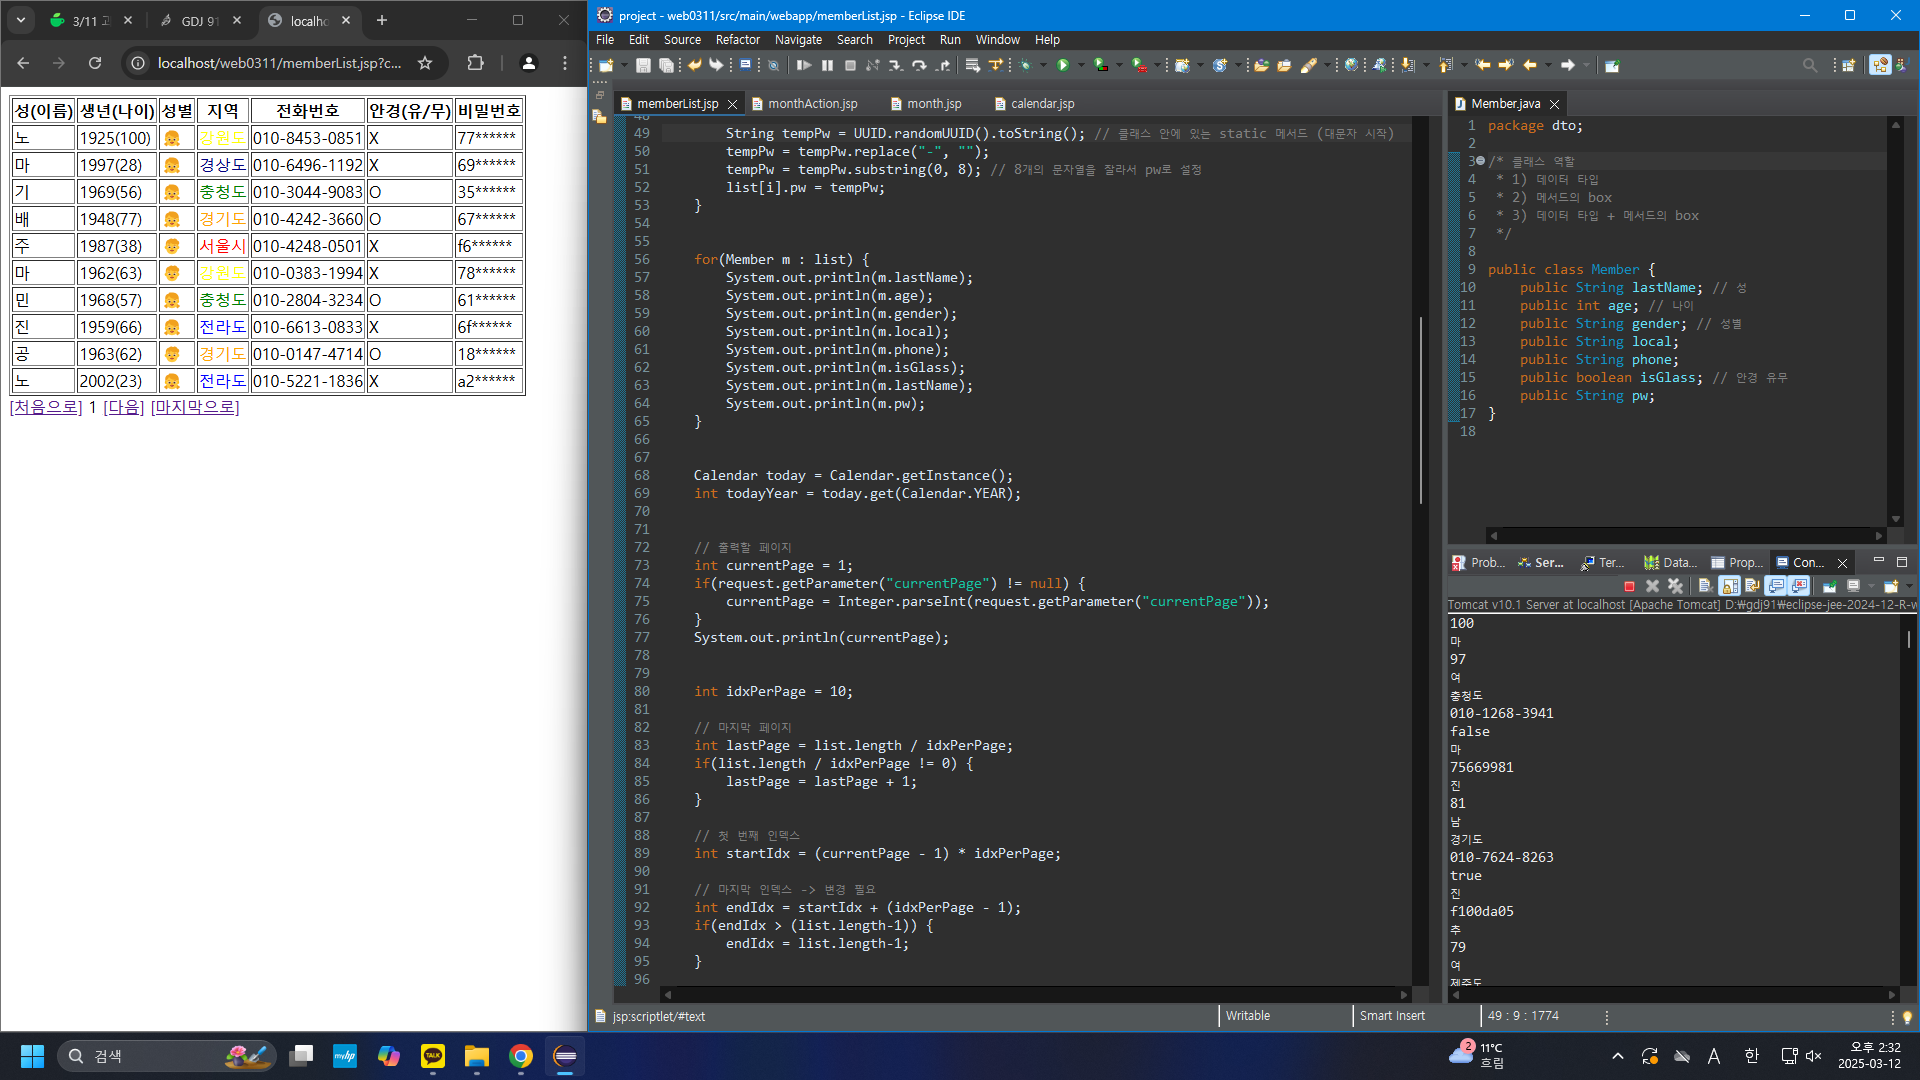This screenshot has width=1920, height=1080.
Task: Toggle Word Wrap in the console toolbar
Action: (1752, 586)
